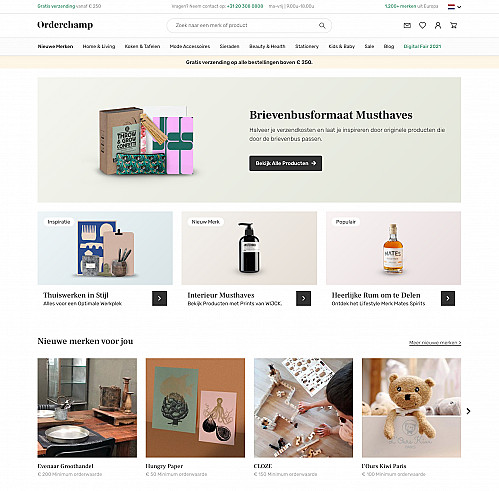
Task: Open the Hungry Paper brand thumbnail
Action: coord(195,408)
